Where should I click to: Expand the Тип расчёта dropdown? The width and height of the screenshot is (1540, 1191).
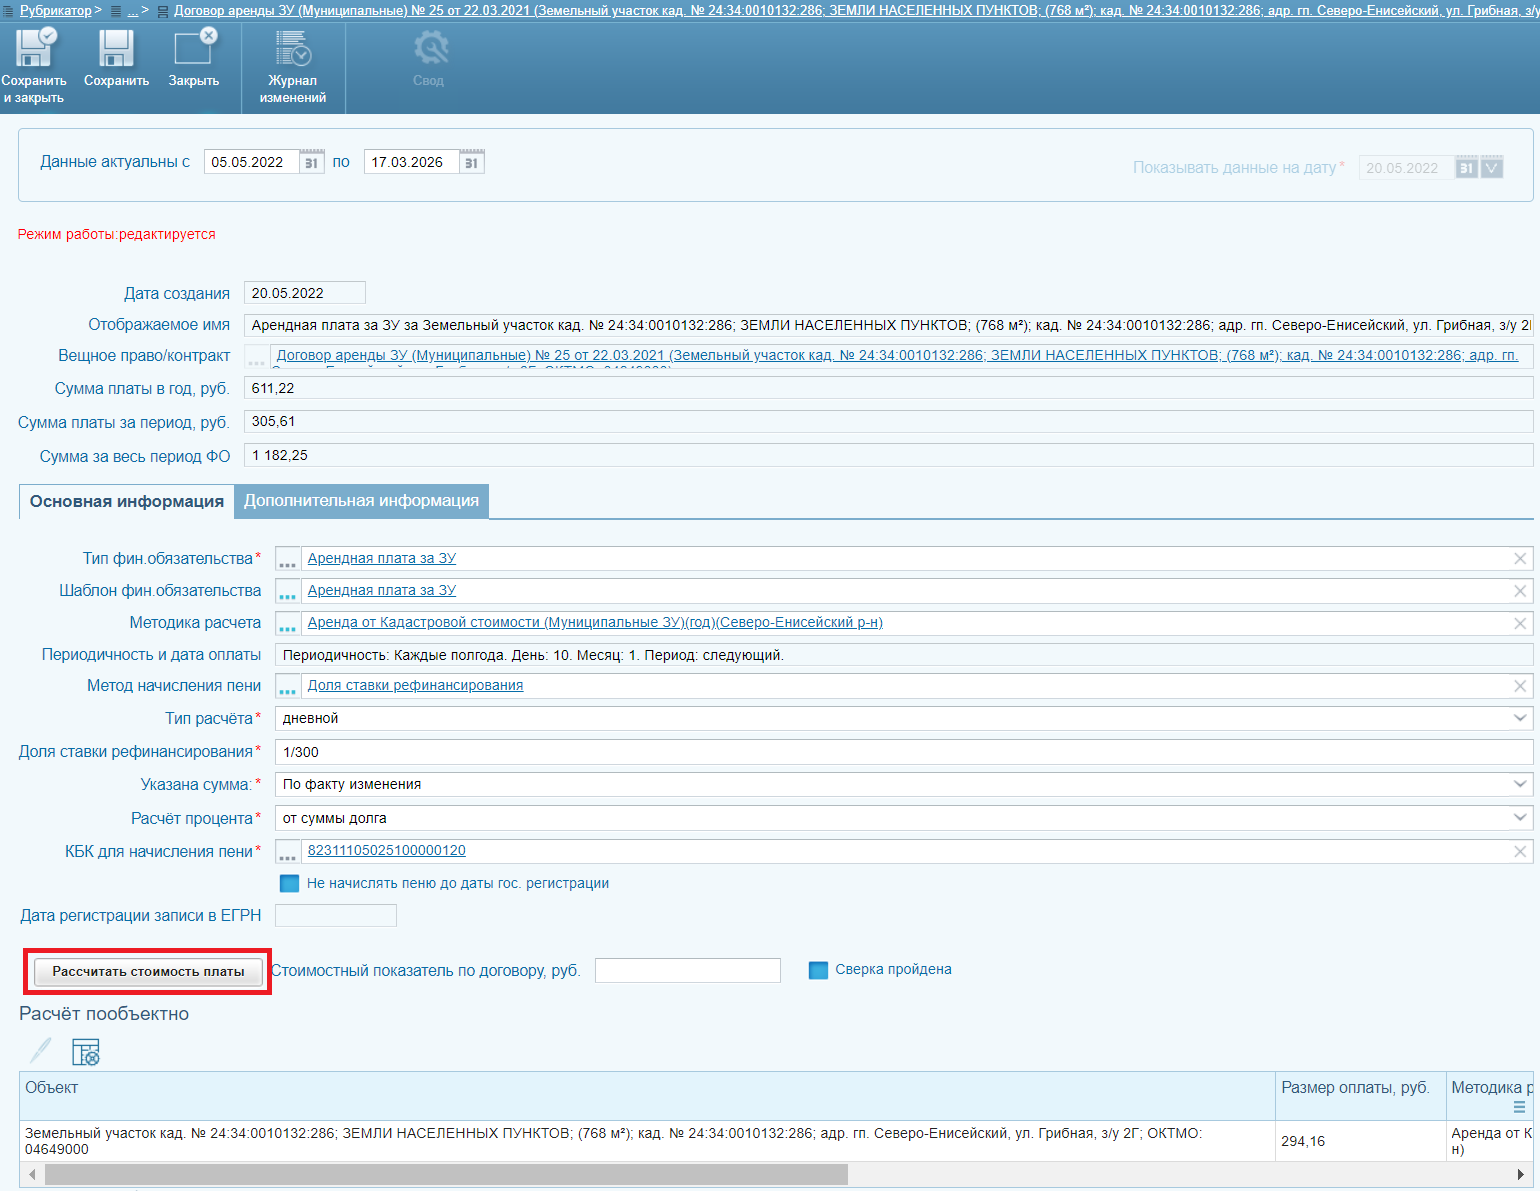1520,718
